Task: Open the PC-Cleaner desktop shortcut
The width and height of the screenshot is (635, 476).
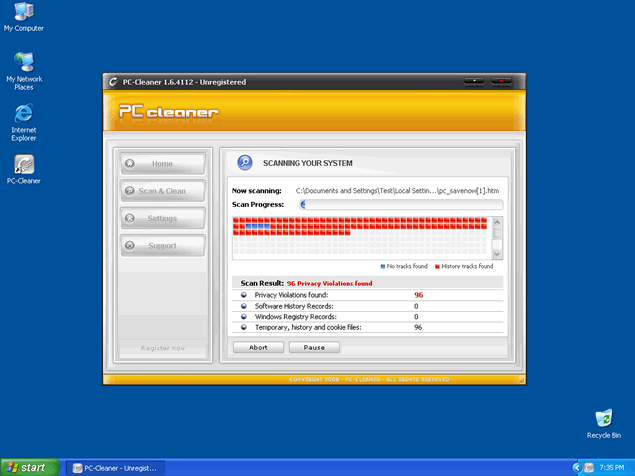Action: tap(23, 165)
